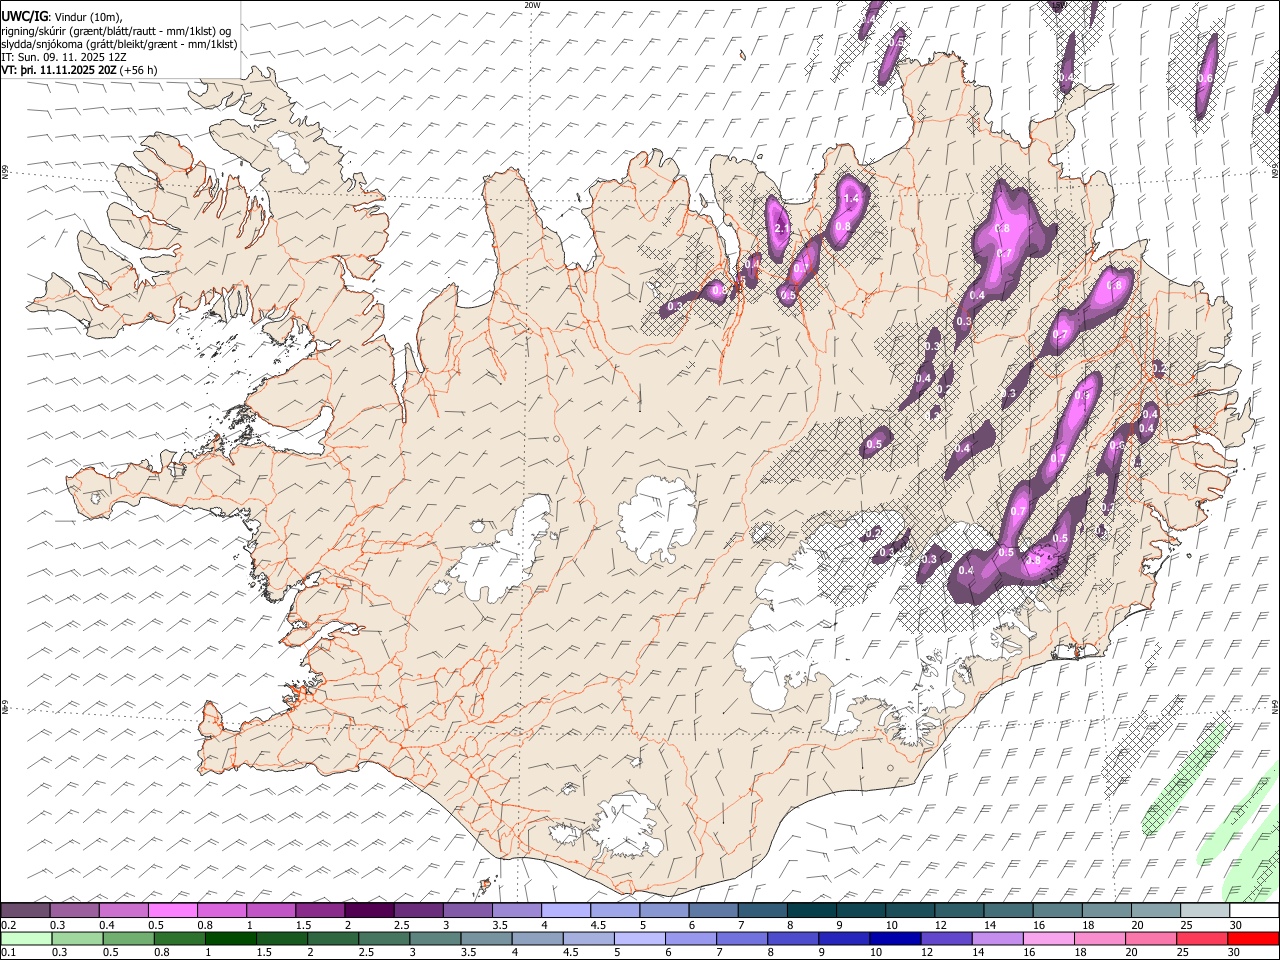This screenshot has width=1280, height=960.
Task: Pick upper legend swatch labeled 0.4
Action: [124, 910]
